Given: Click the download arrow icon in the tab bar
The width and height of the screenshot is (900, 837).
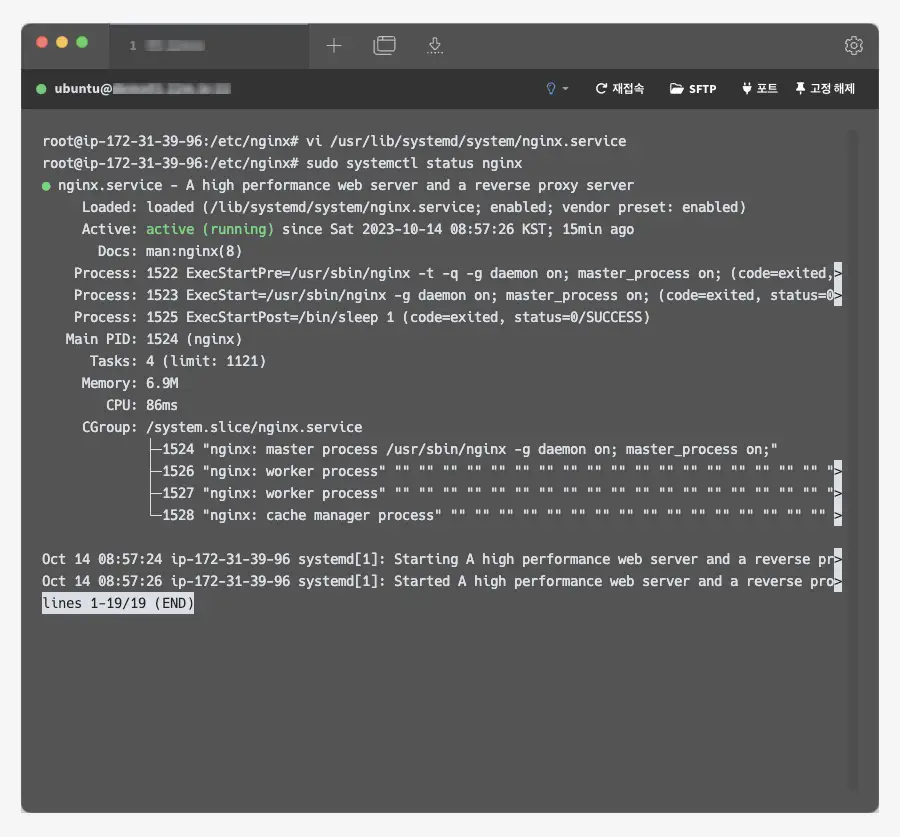Looking at the screenshot, I should point(434,45).
